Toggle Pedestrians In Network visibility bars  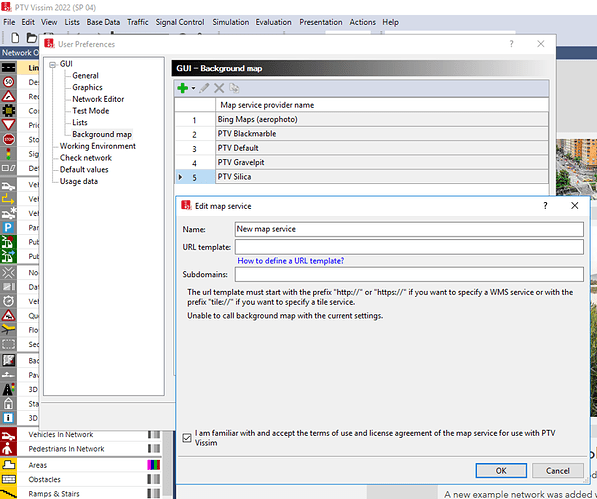pyautogui.click(x=154, y=449)
